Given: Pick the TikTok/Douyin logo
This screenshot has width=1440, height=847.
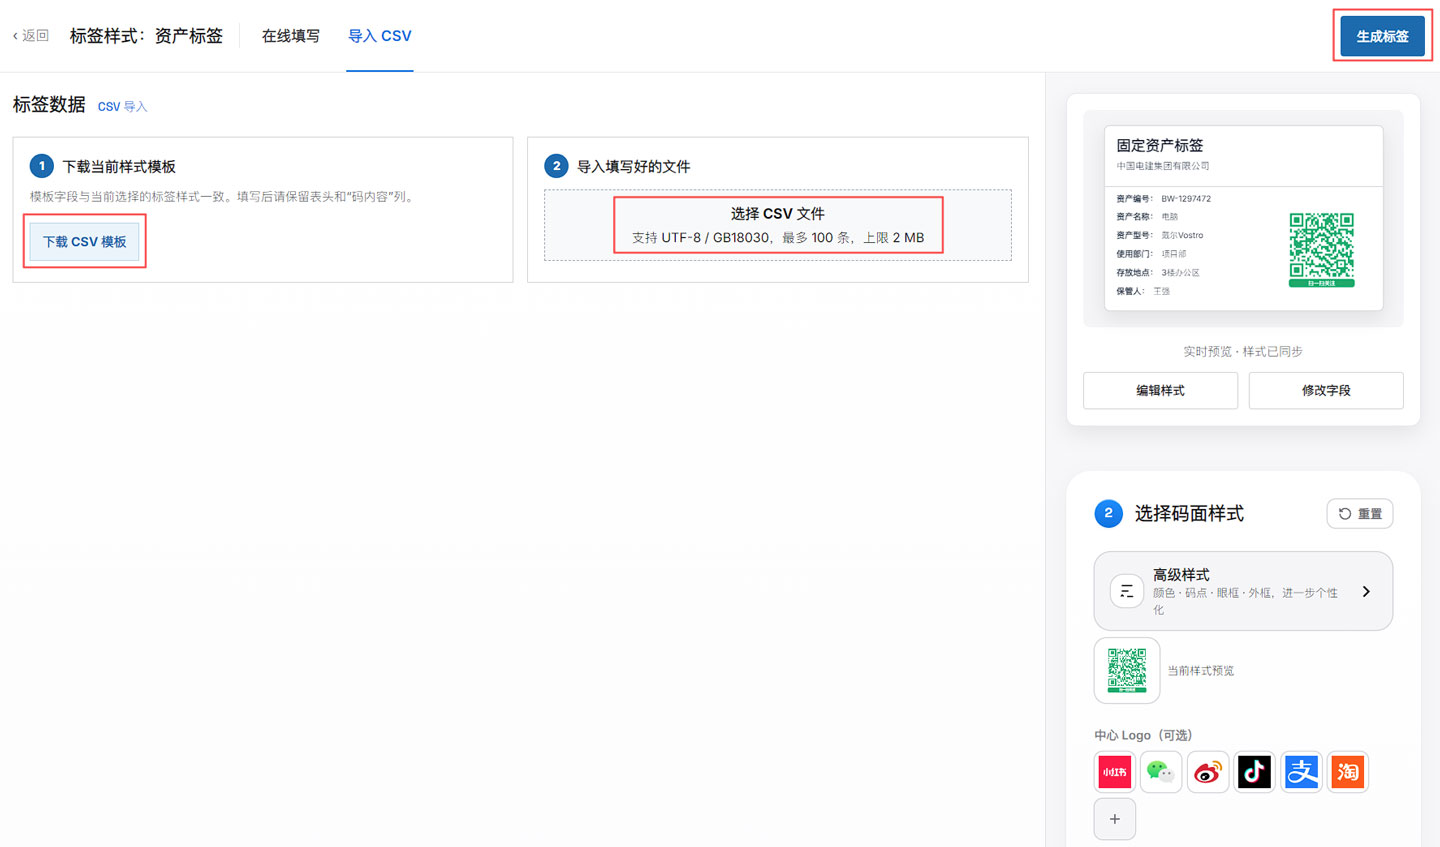Looking at the screenshot, I should point(1255,772).
